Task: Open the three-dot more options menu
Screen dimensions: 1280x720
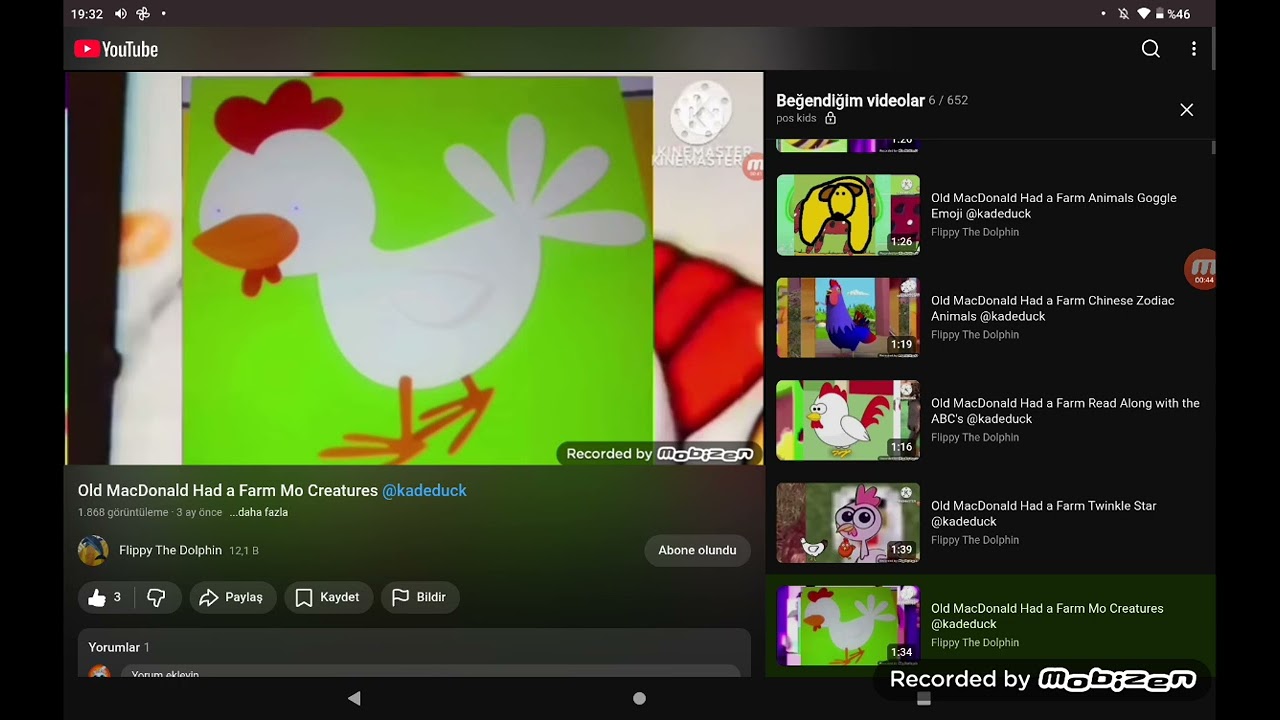Action: [1193, 49]
